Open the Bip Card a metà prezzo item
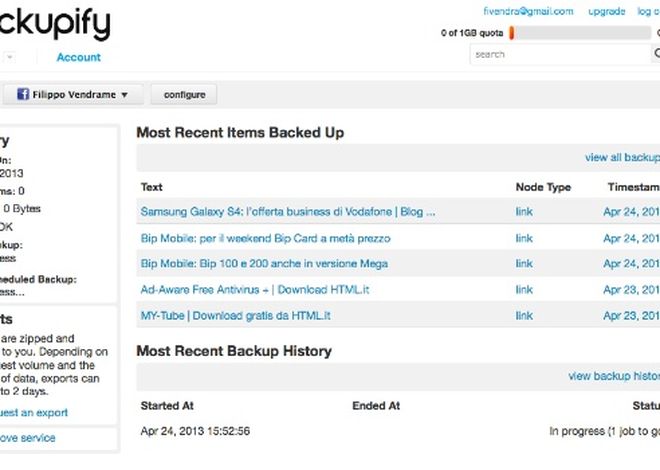This screenshot has height=470, width=660. (x=266, y=238)
